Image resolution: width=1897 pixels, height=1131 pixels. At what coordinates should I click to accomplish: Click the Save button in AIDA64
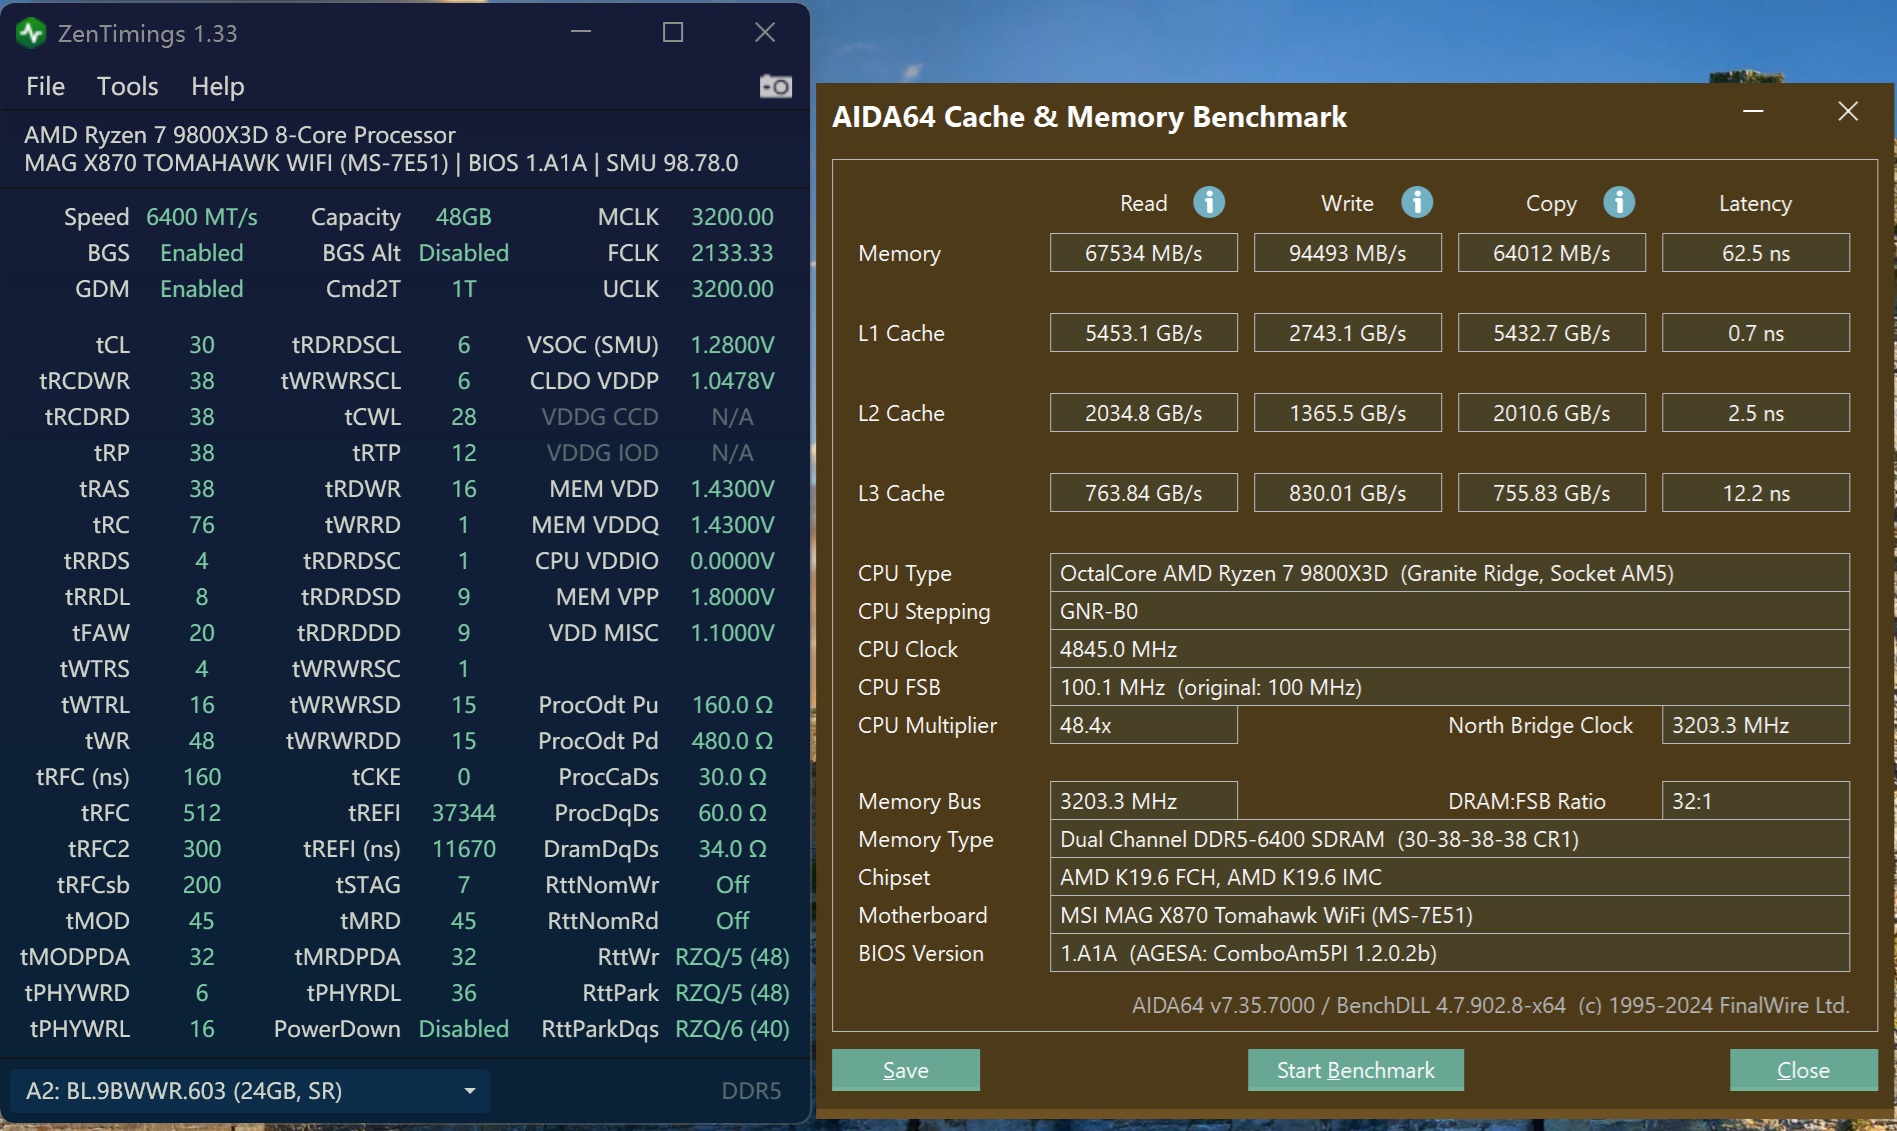[x=905, y=1069]
